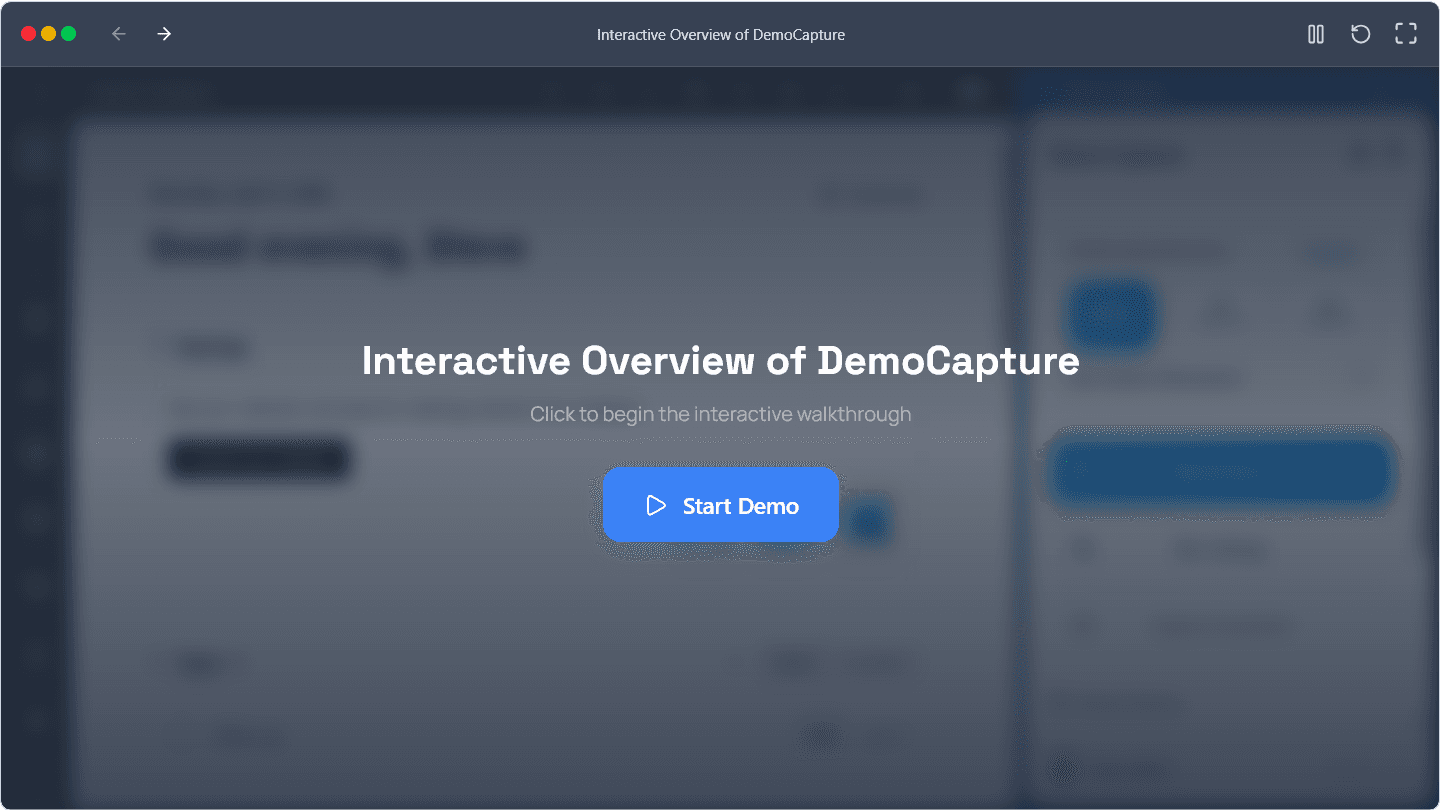Screen dimensions: 1440x810
Task: Click the Start Demo button
Action: (720, 505)
